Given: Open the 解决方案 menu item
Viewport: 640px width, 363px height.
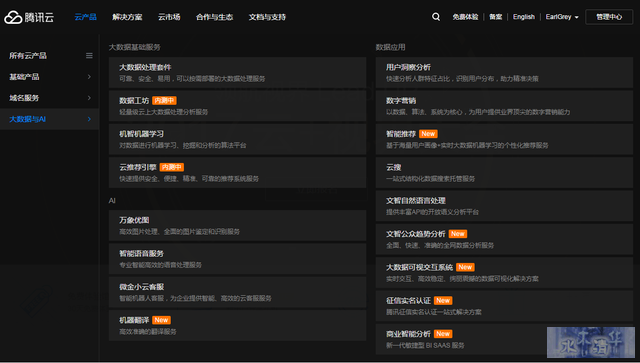Looking at the screenshot, I should [x=127, y=17].
